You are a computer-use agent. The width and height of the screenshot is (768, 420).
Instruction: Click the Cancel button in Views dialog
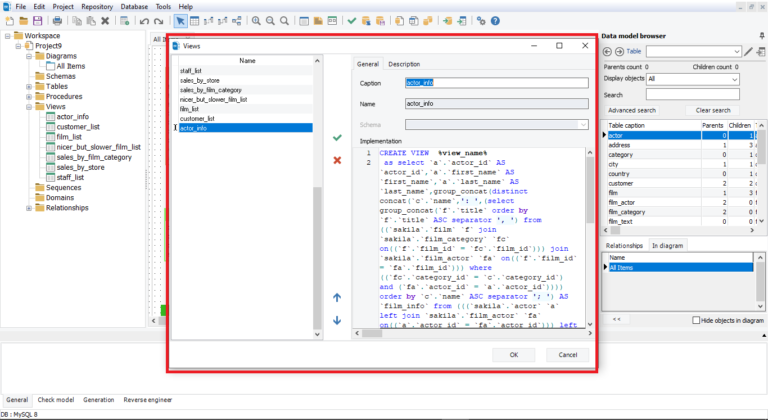click(x=567, y=355)
